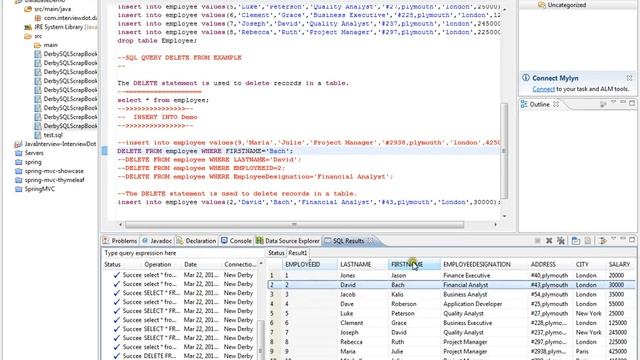
Task: Select the 'Succe DELETE FR...' history row
Action: [x=181, y=356]
